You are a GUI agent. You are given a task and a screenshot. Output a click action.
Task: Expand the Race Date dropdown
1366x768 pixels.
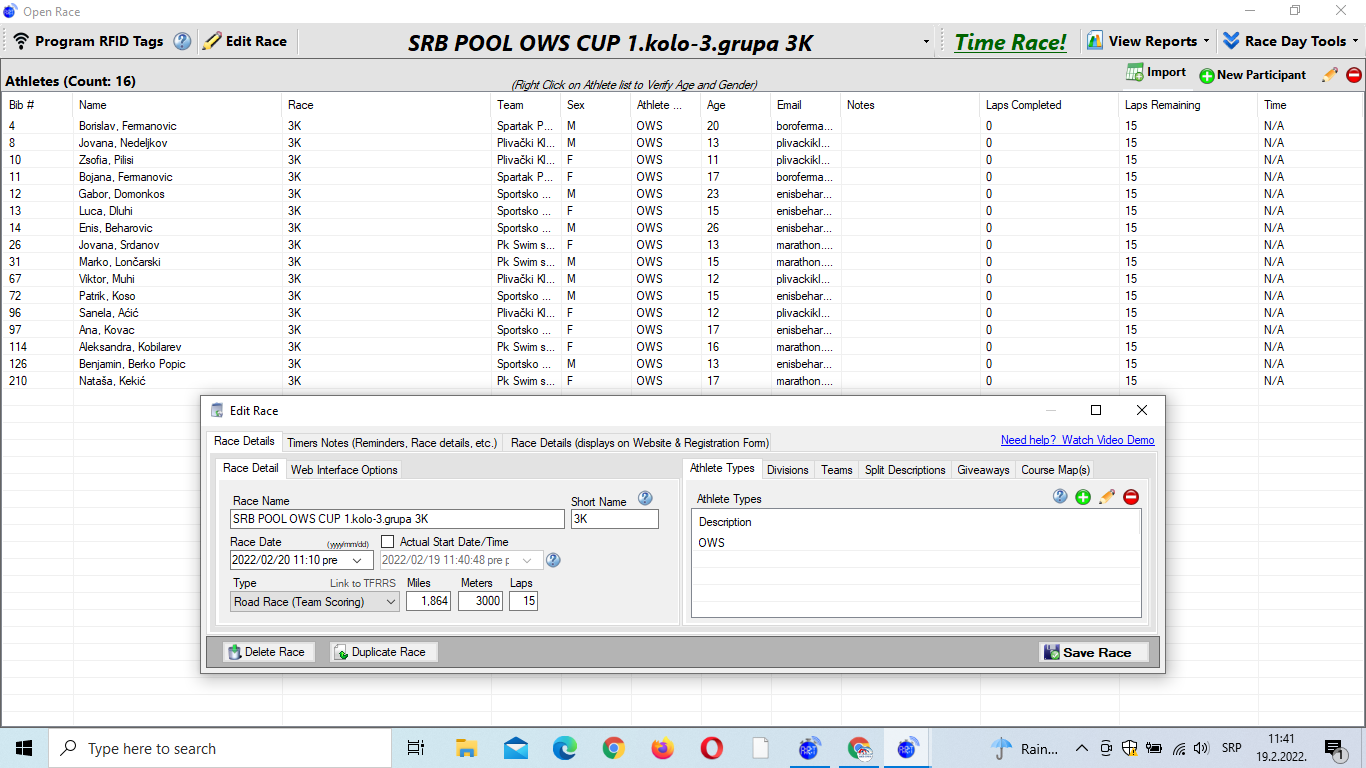pyautogui.click(x=357, y=560)
